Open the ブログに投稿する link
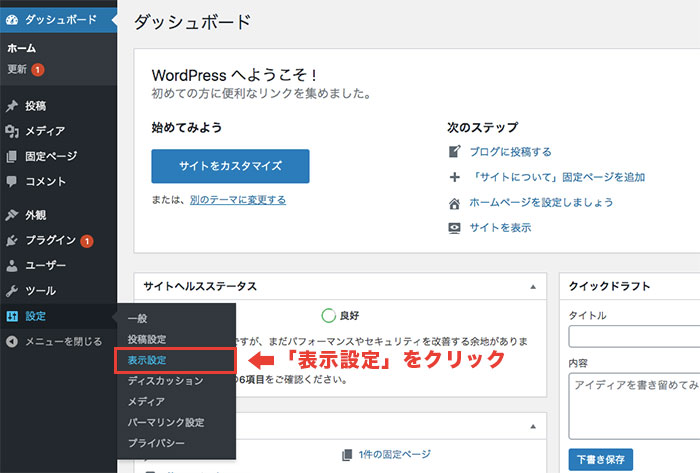Image resolution: width=700 pixels, height=473 pixels. click(x=511, y=152)
